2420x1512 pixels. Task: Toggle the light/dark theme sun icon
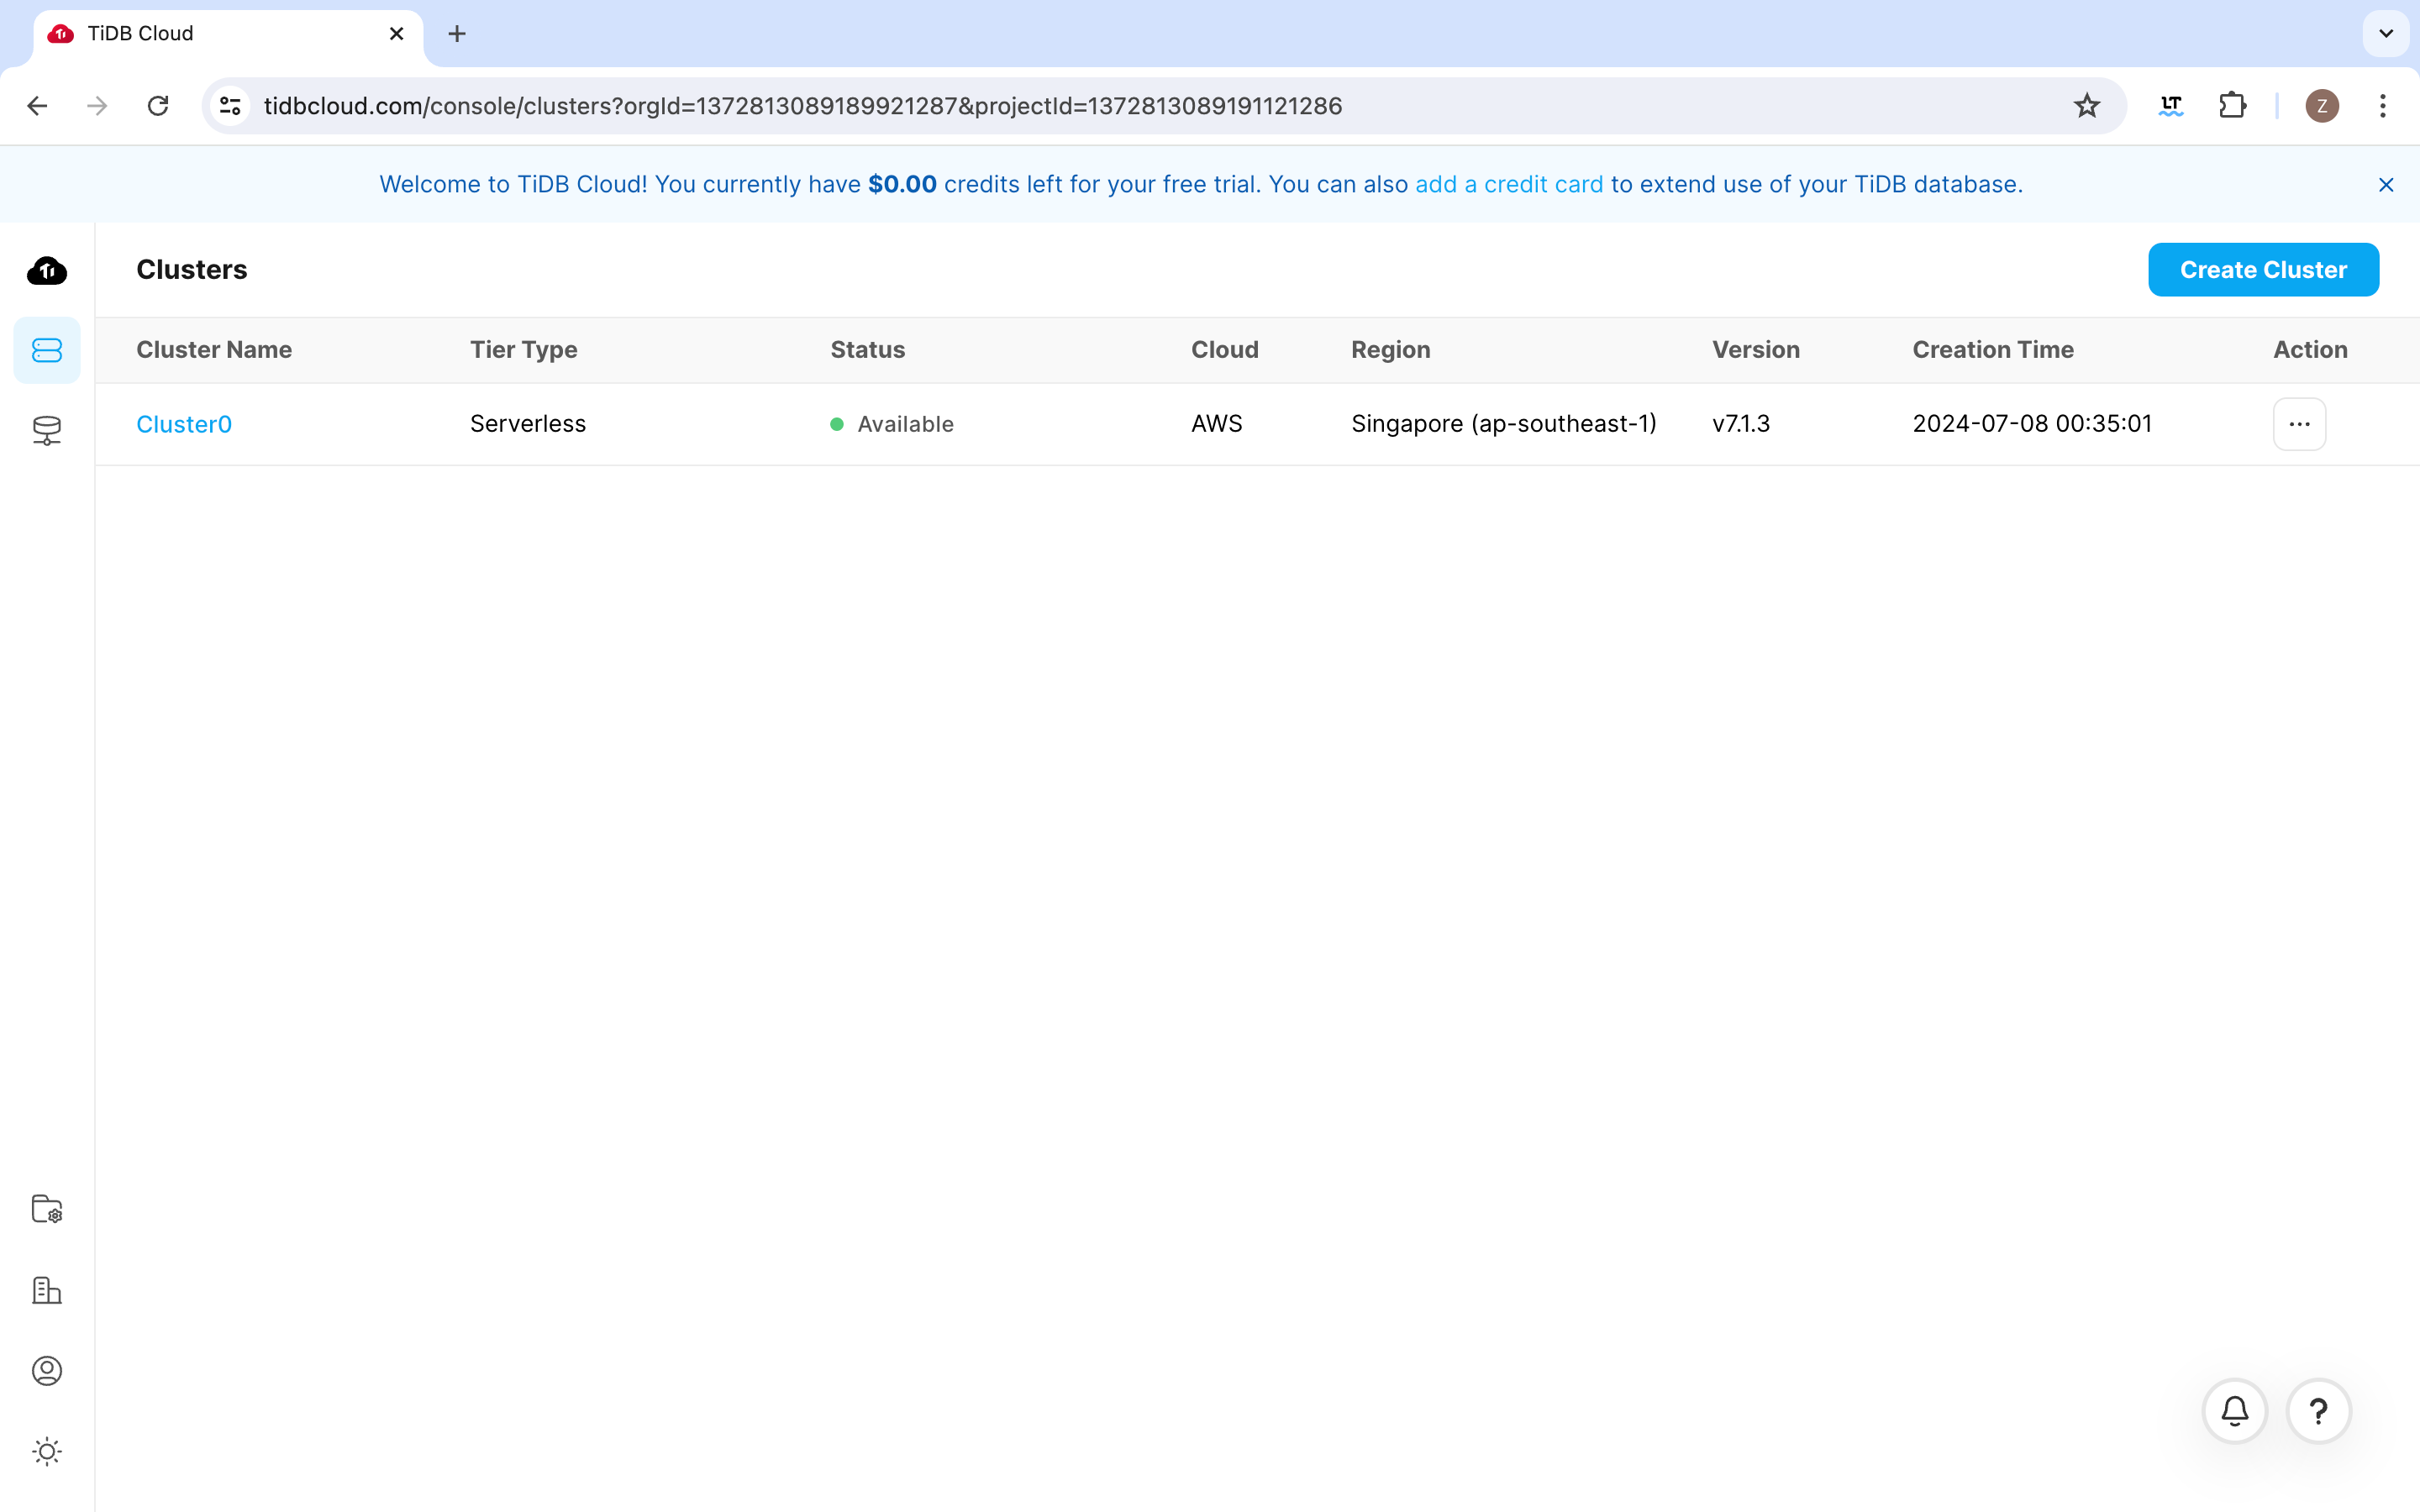coord(47,1451)
